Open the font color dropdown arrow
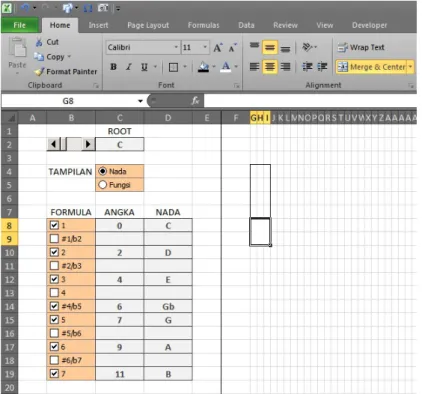Screen dimensions: 422x394 [236, 67]
